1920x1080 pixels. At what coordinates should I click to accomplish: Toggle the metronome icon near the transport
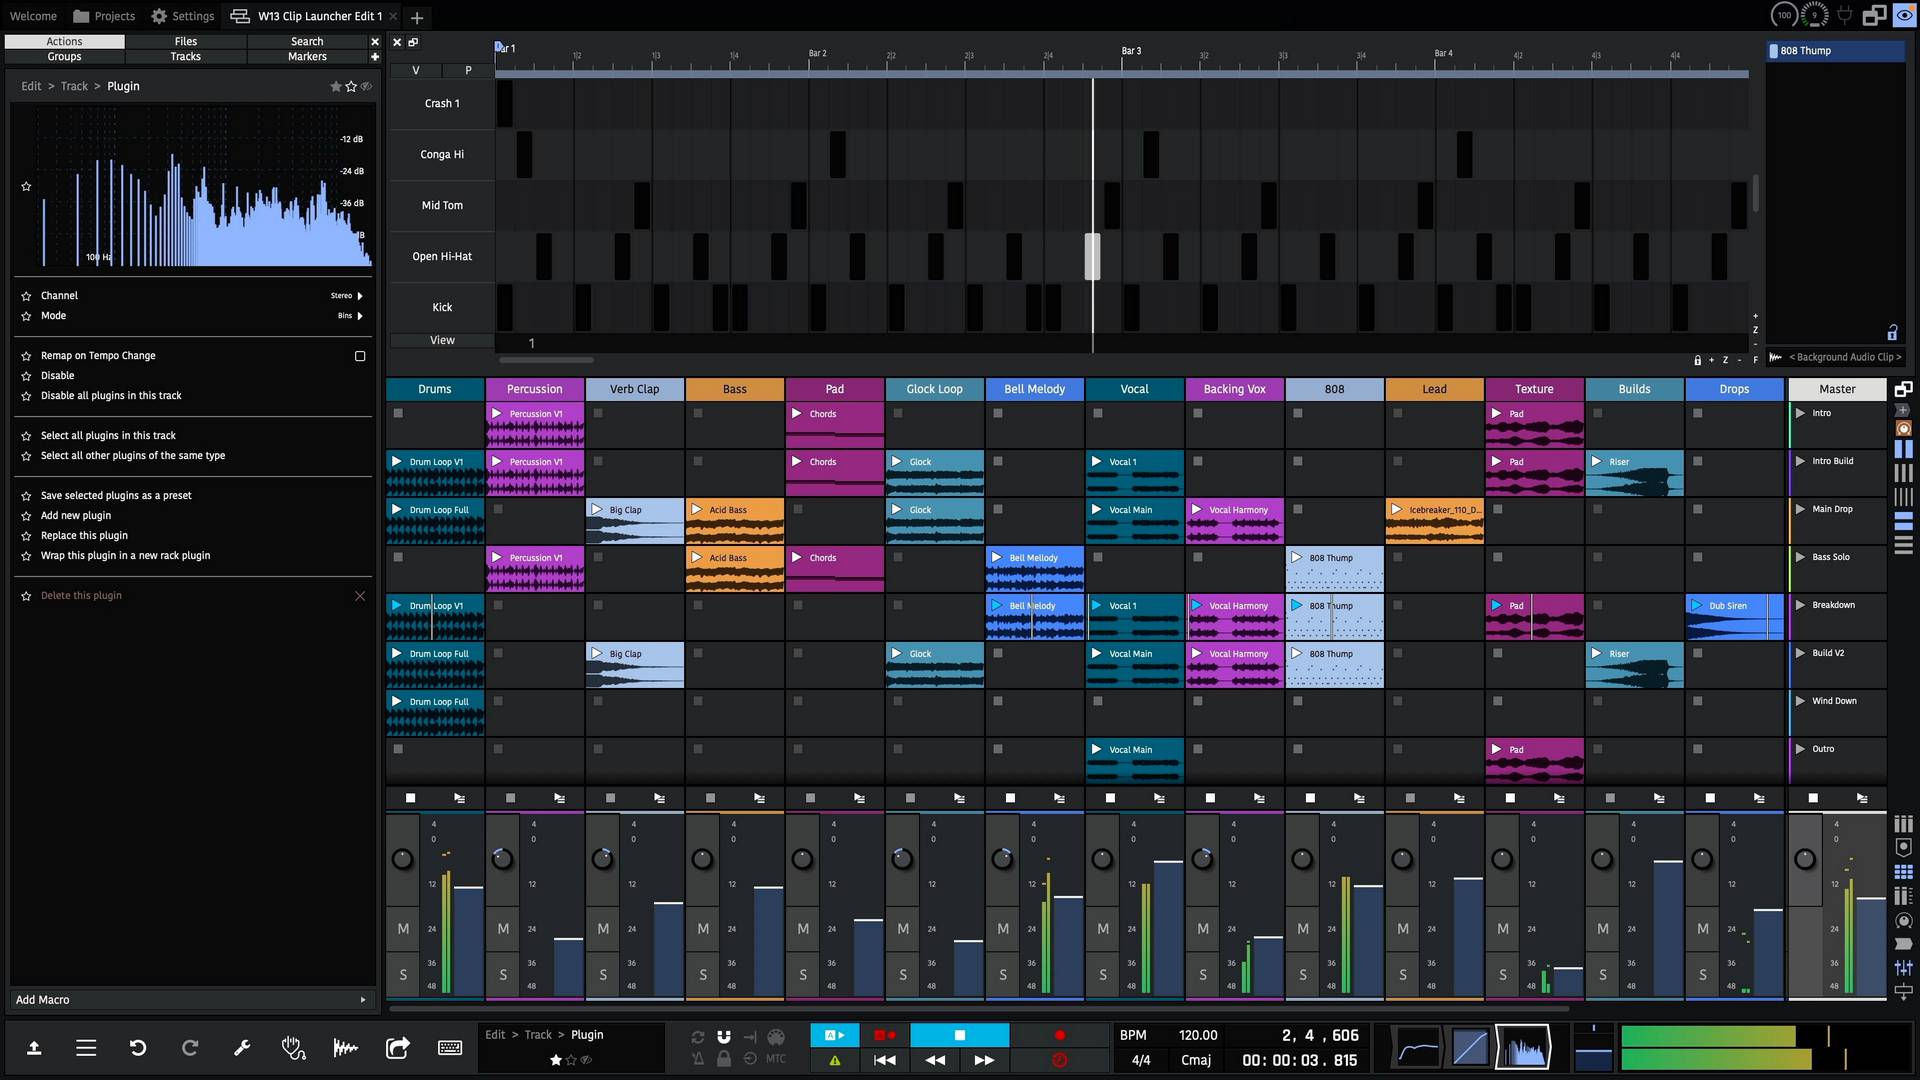pos(697,1059)
